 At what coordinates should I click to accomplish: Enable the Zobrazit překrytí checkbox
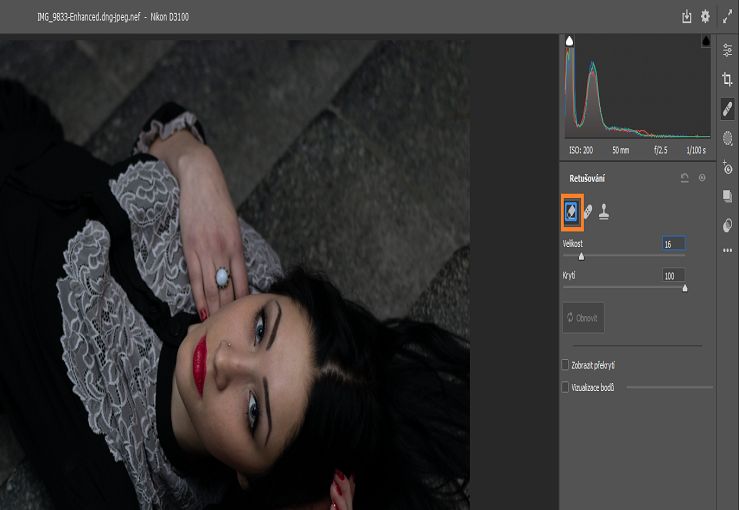565,365
